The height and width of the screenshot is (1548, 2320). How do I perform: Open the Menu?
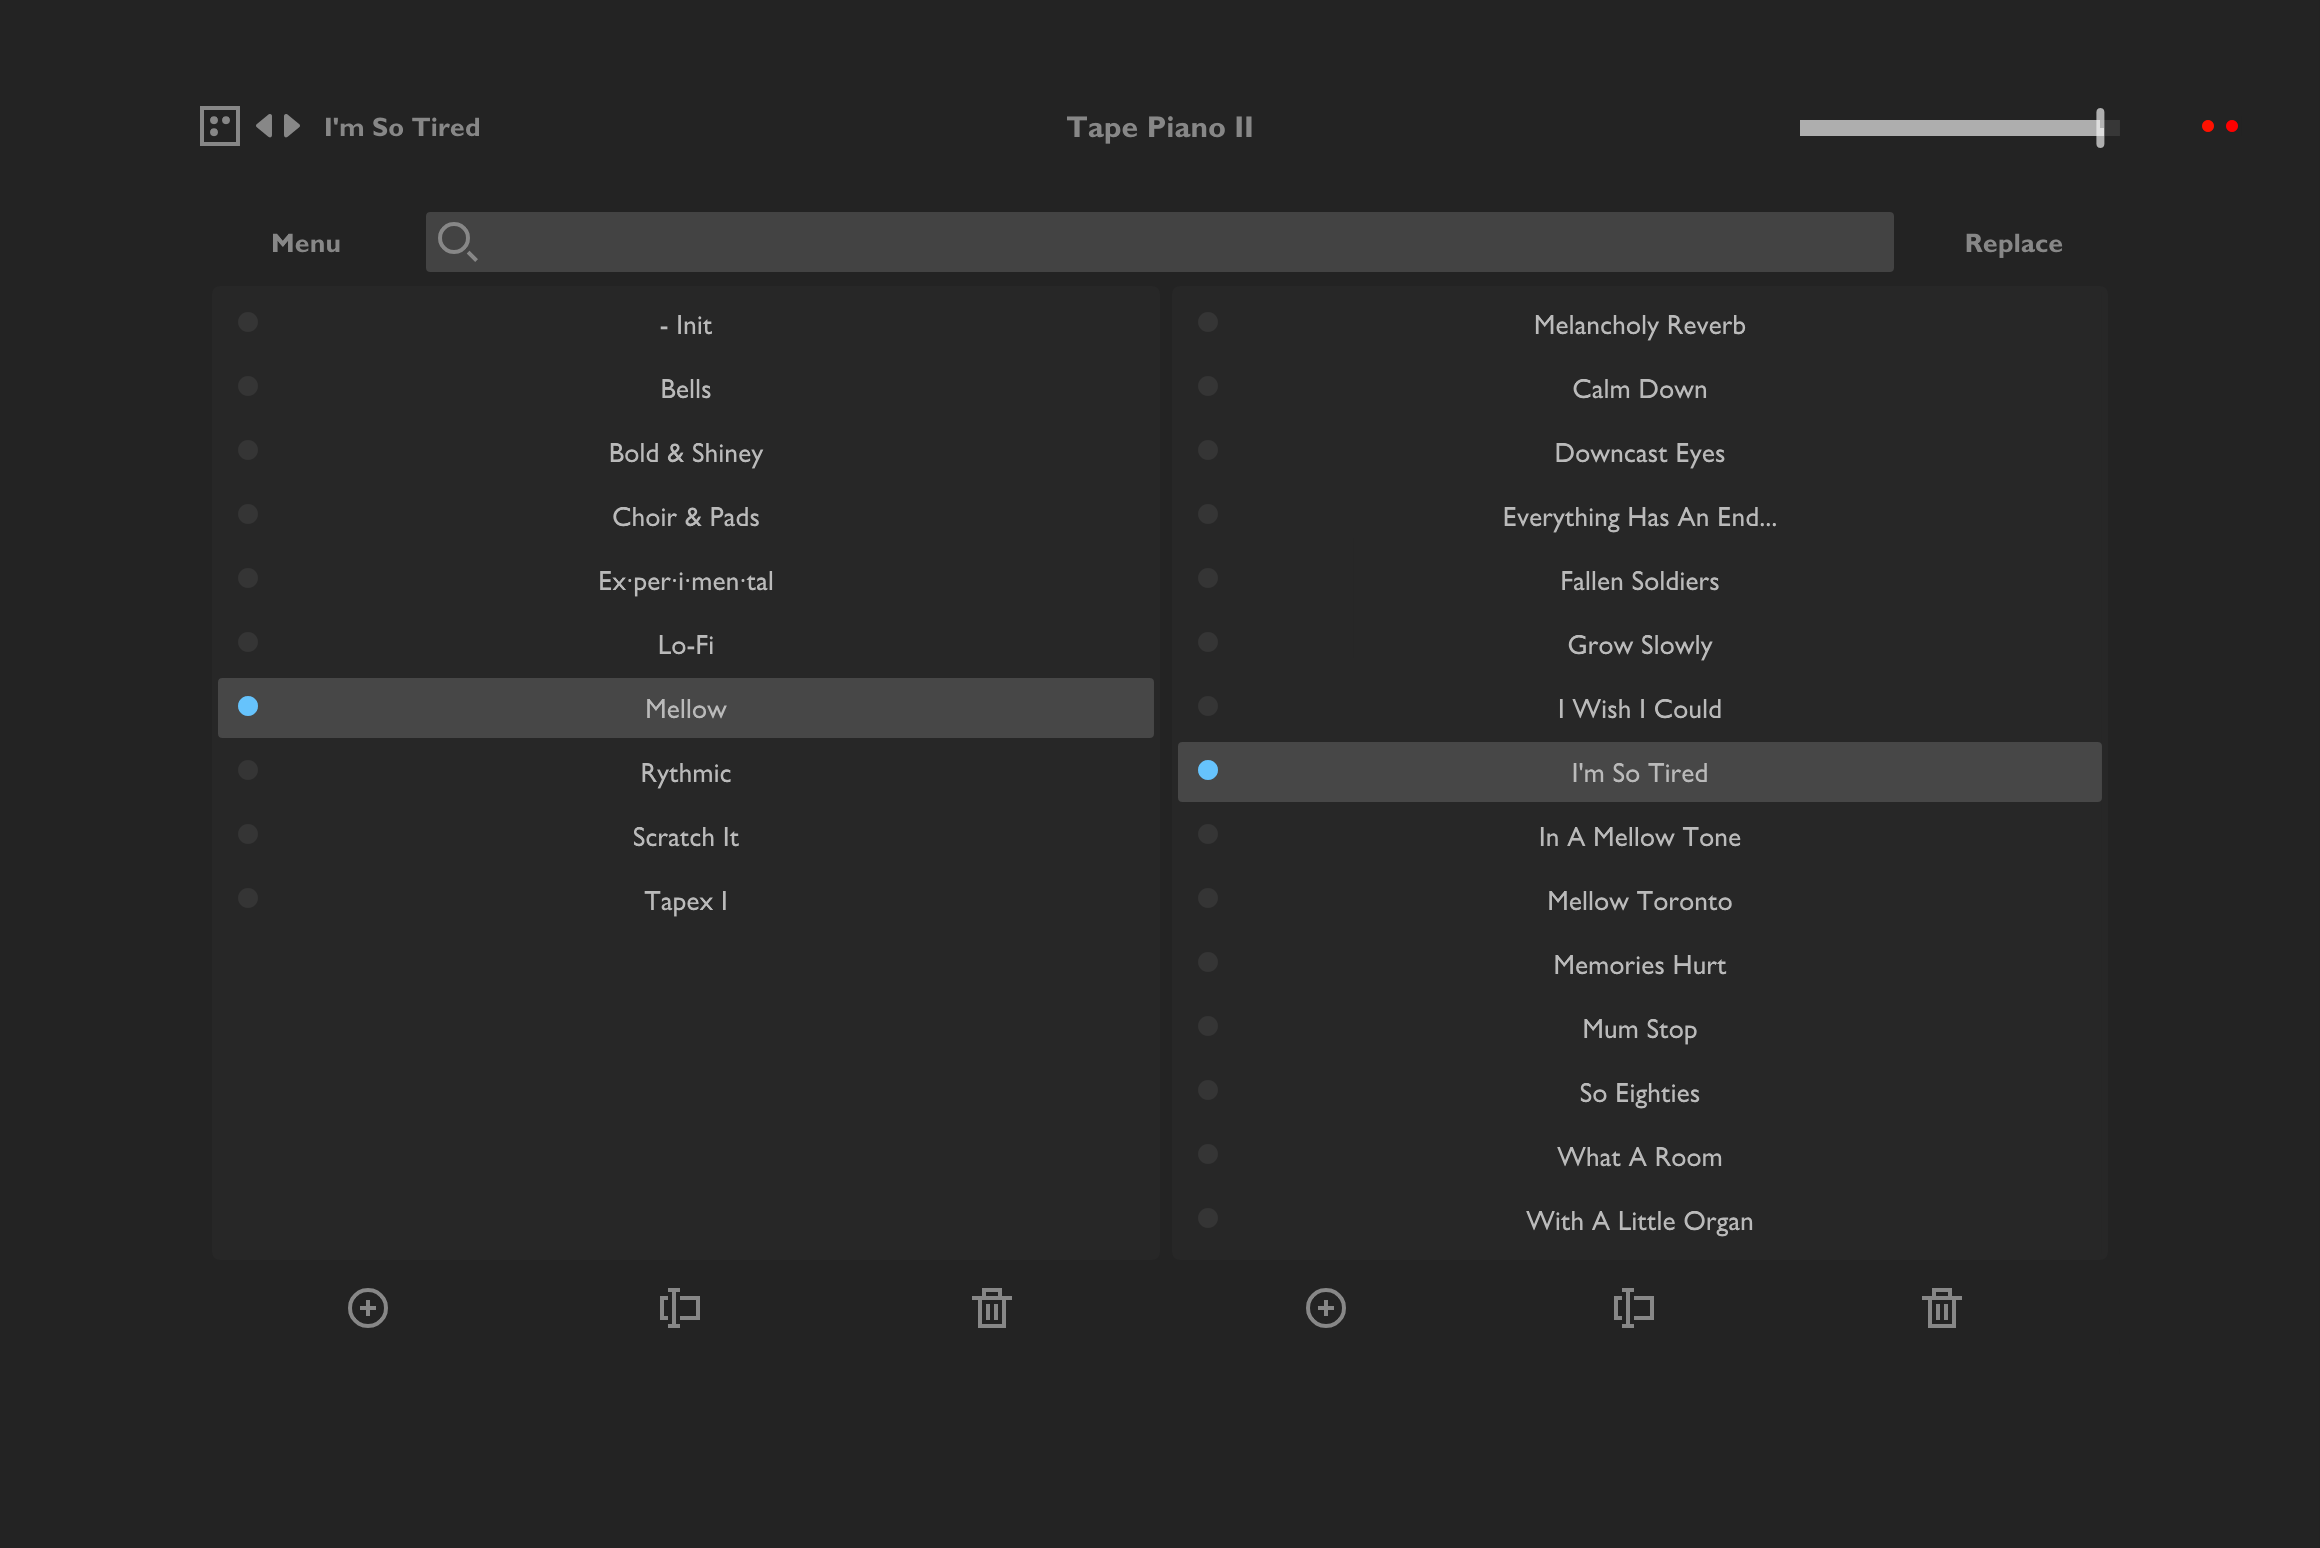[x=306, y=243]
